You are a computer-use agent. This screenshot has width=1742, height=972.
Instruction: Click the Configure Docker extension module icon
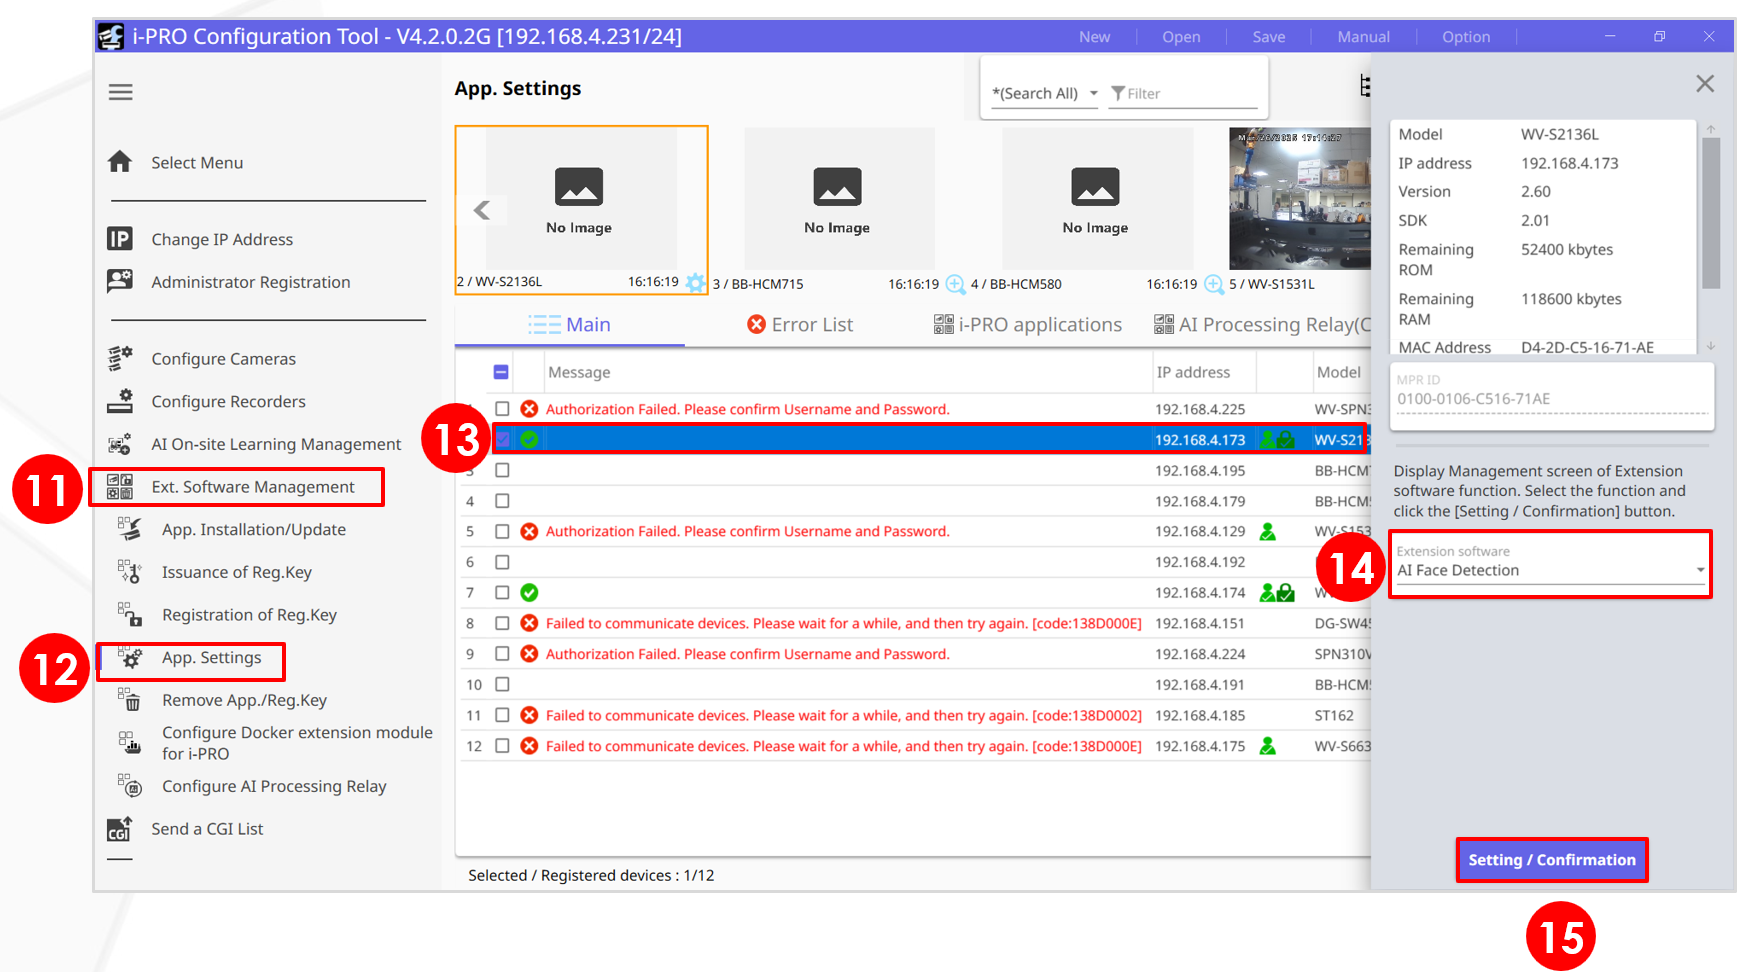[130, 742]
